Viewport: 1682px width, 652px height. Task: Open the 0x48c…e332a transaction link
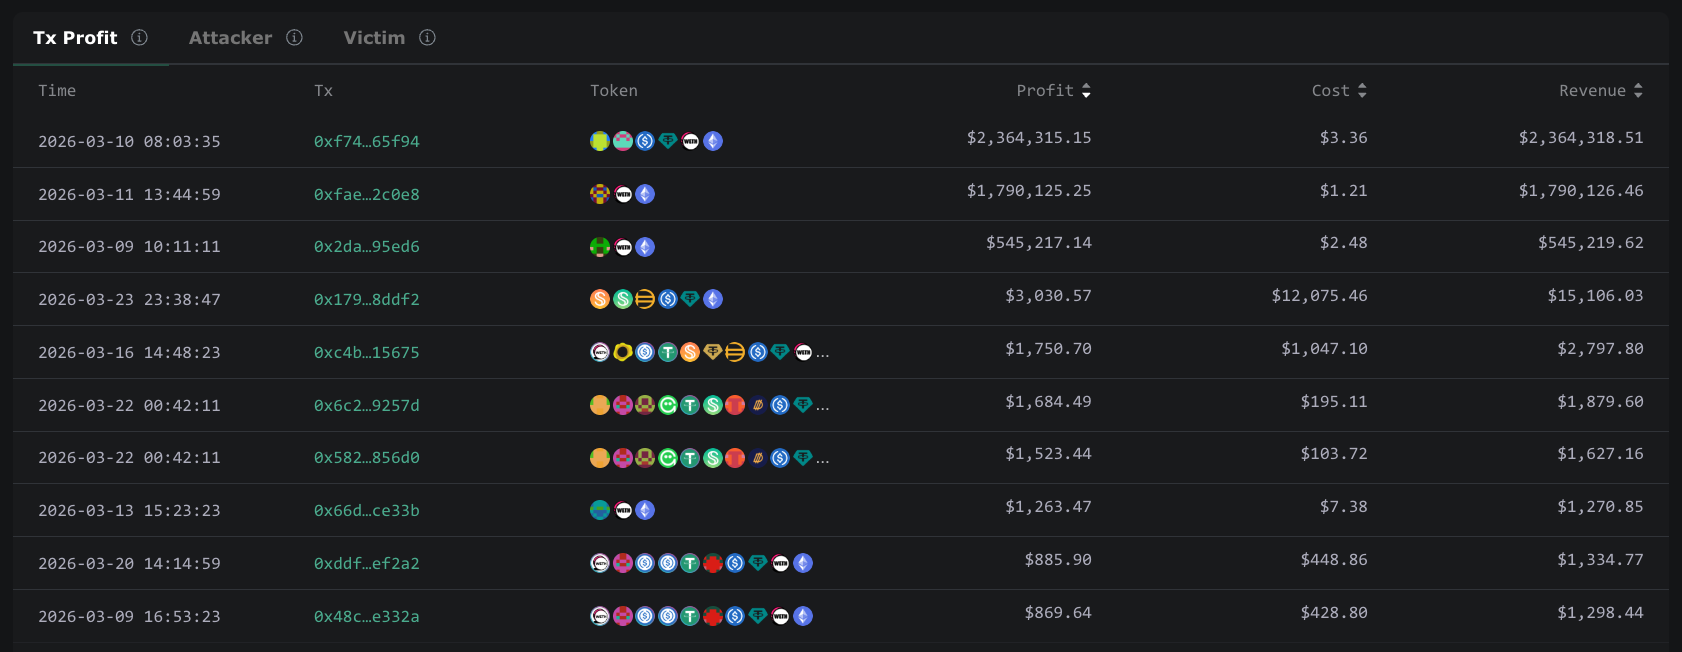pos(366,617)
